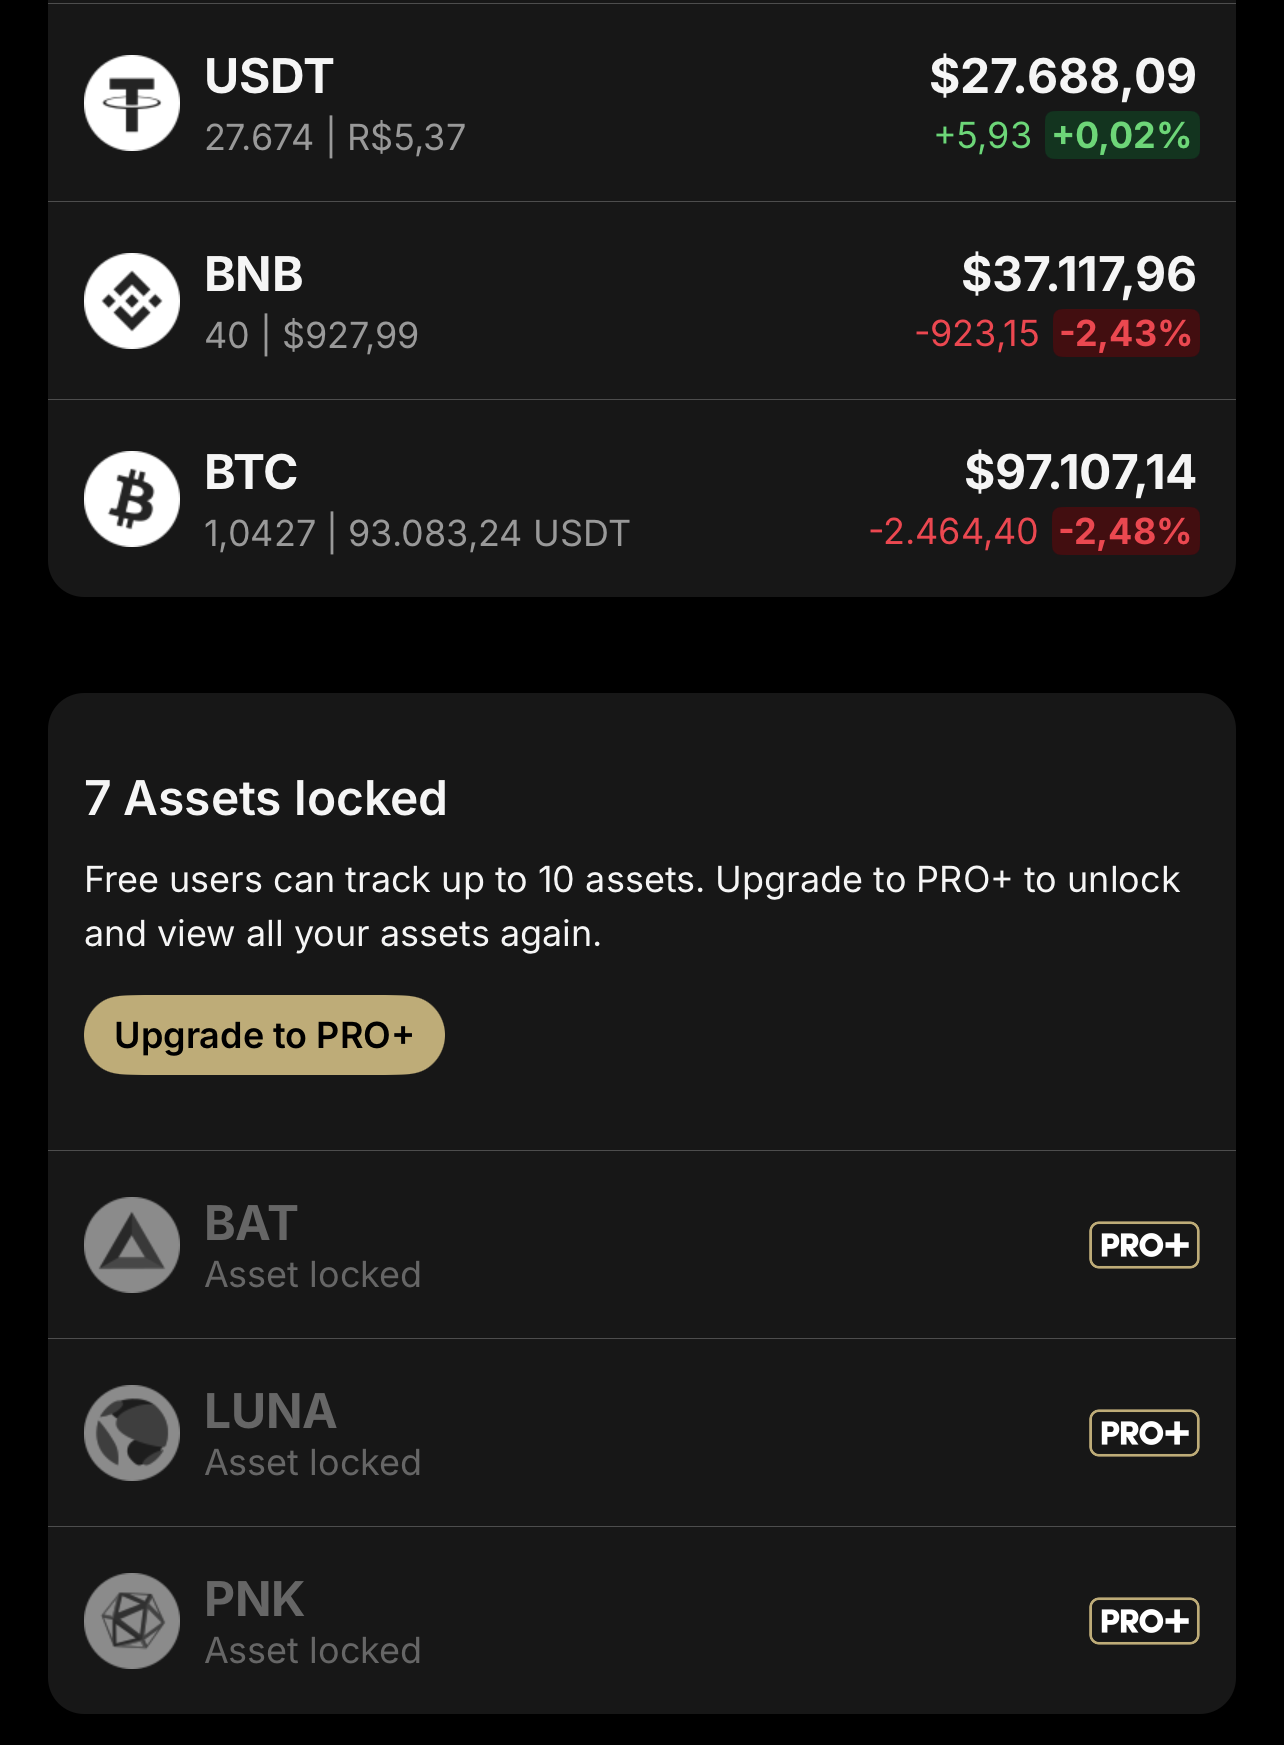Image resolution: width=1284 pixels, height=1745 pixels.
Task: Select the BTC total value $97.107,14
Action: [x=1080, y=473]
